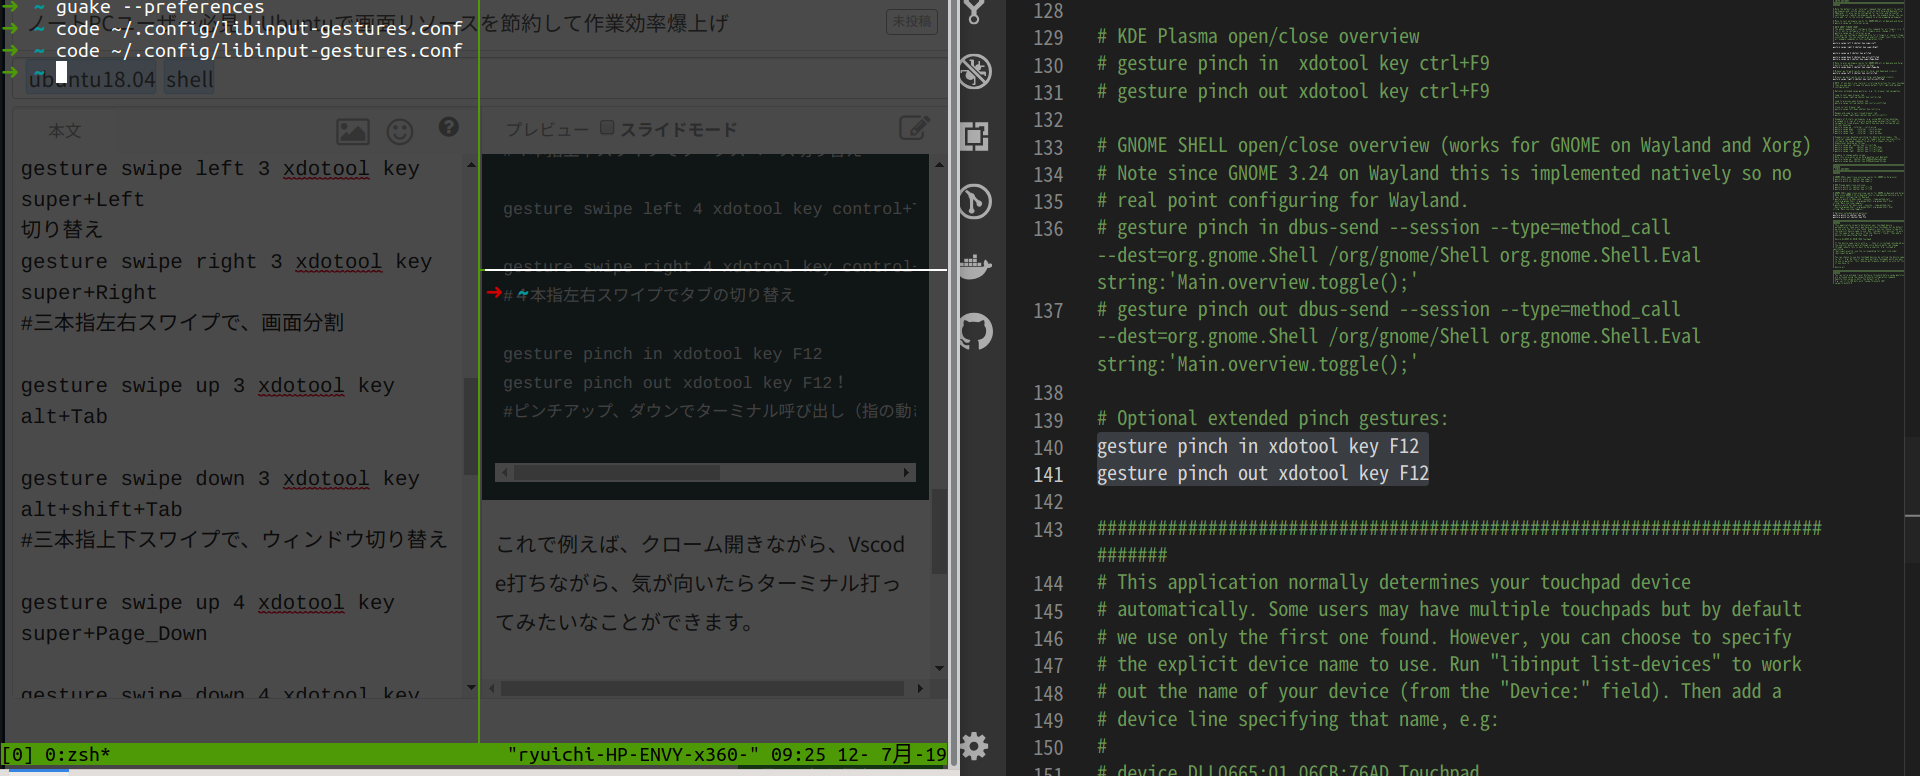Viewport: 1920px width, 776px height.
Task: Click code block scrollbar right arrow
Action: [906, 472]
